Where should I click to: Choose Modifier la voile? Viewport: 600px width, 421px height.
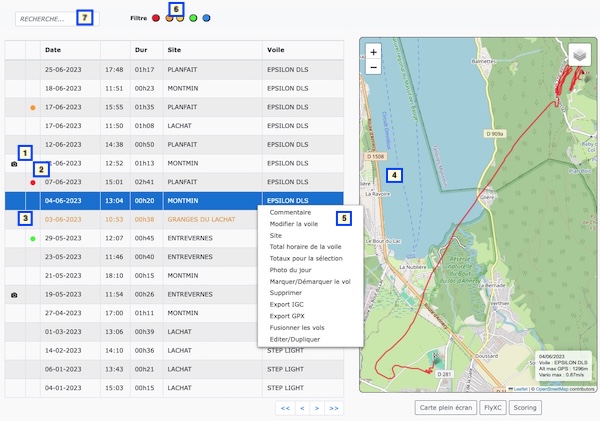coord(294,224)
